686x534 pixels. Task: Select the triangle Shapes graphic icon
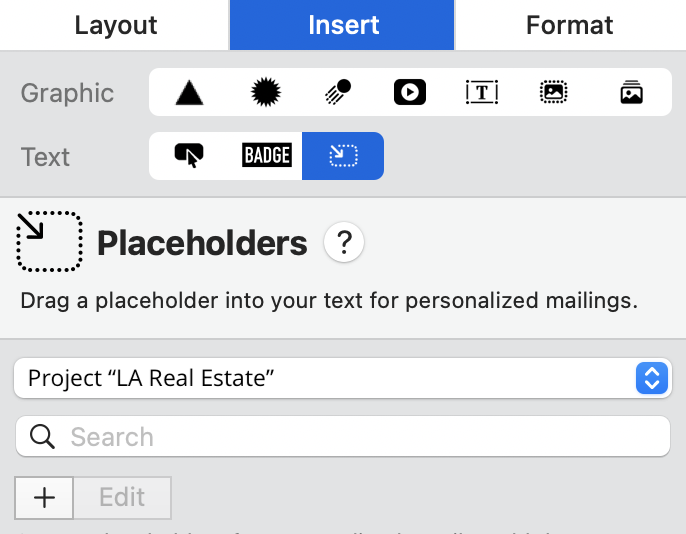[x=189, y=93]
